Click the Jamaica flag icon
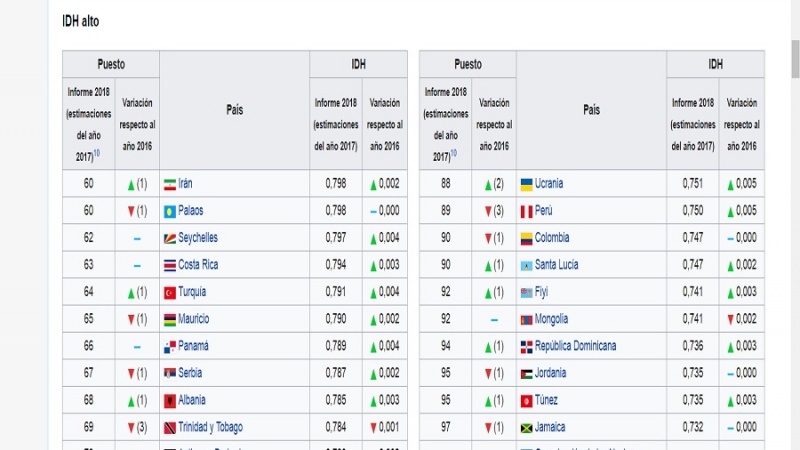800x450 pixels. 525,427
